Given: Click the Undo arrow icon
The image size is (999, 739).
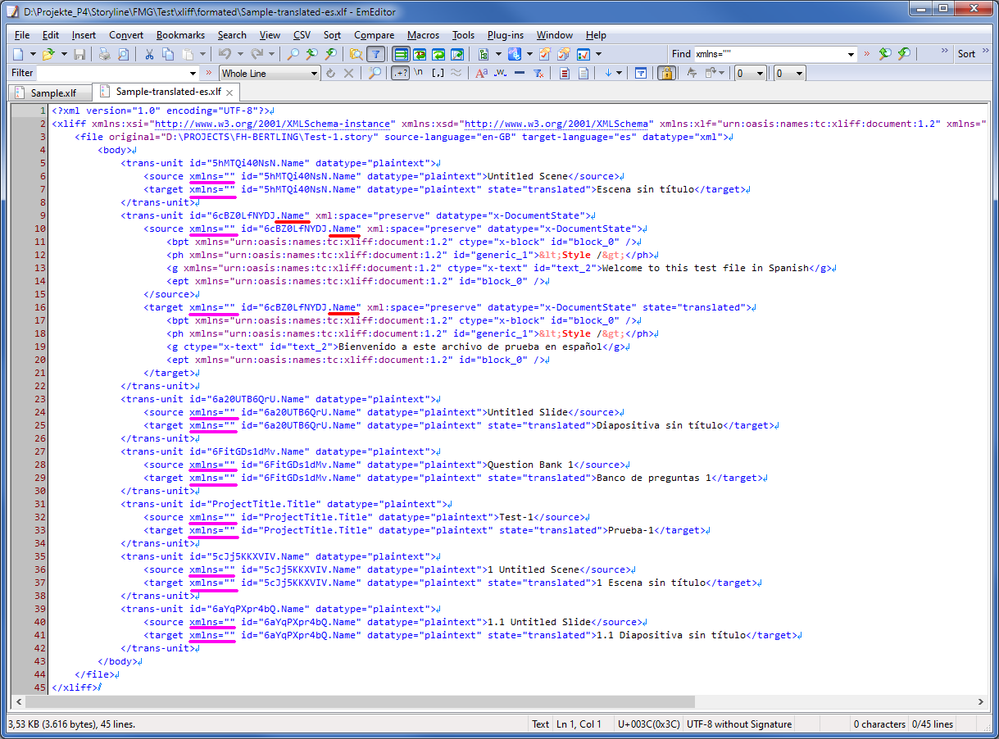Looking at the screenshot, I should tap(225, 54).
